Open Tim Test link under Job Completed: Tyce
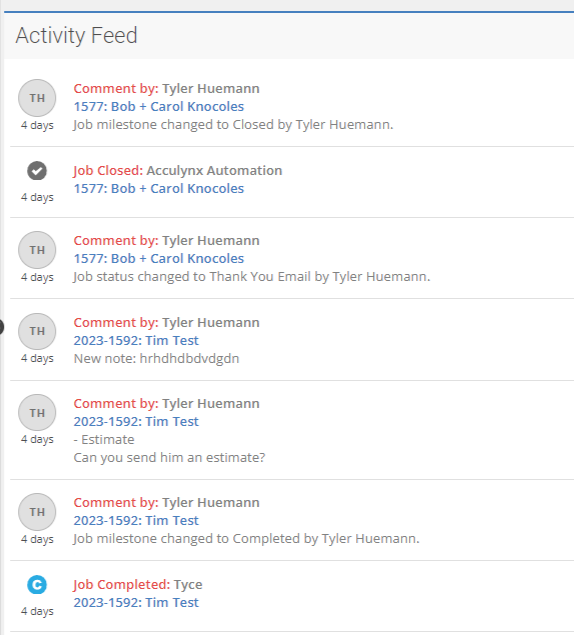The image size is (574, 635). pos(136,603)
